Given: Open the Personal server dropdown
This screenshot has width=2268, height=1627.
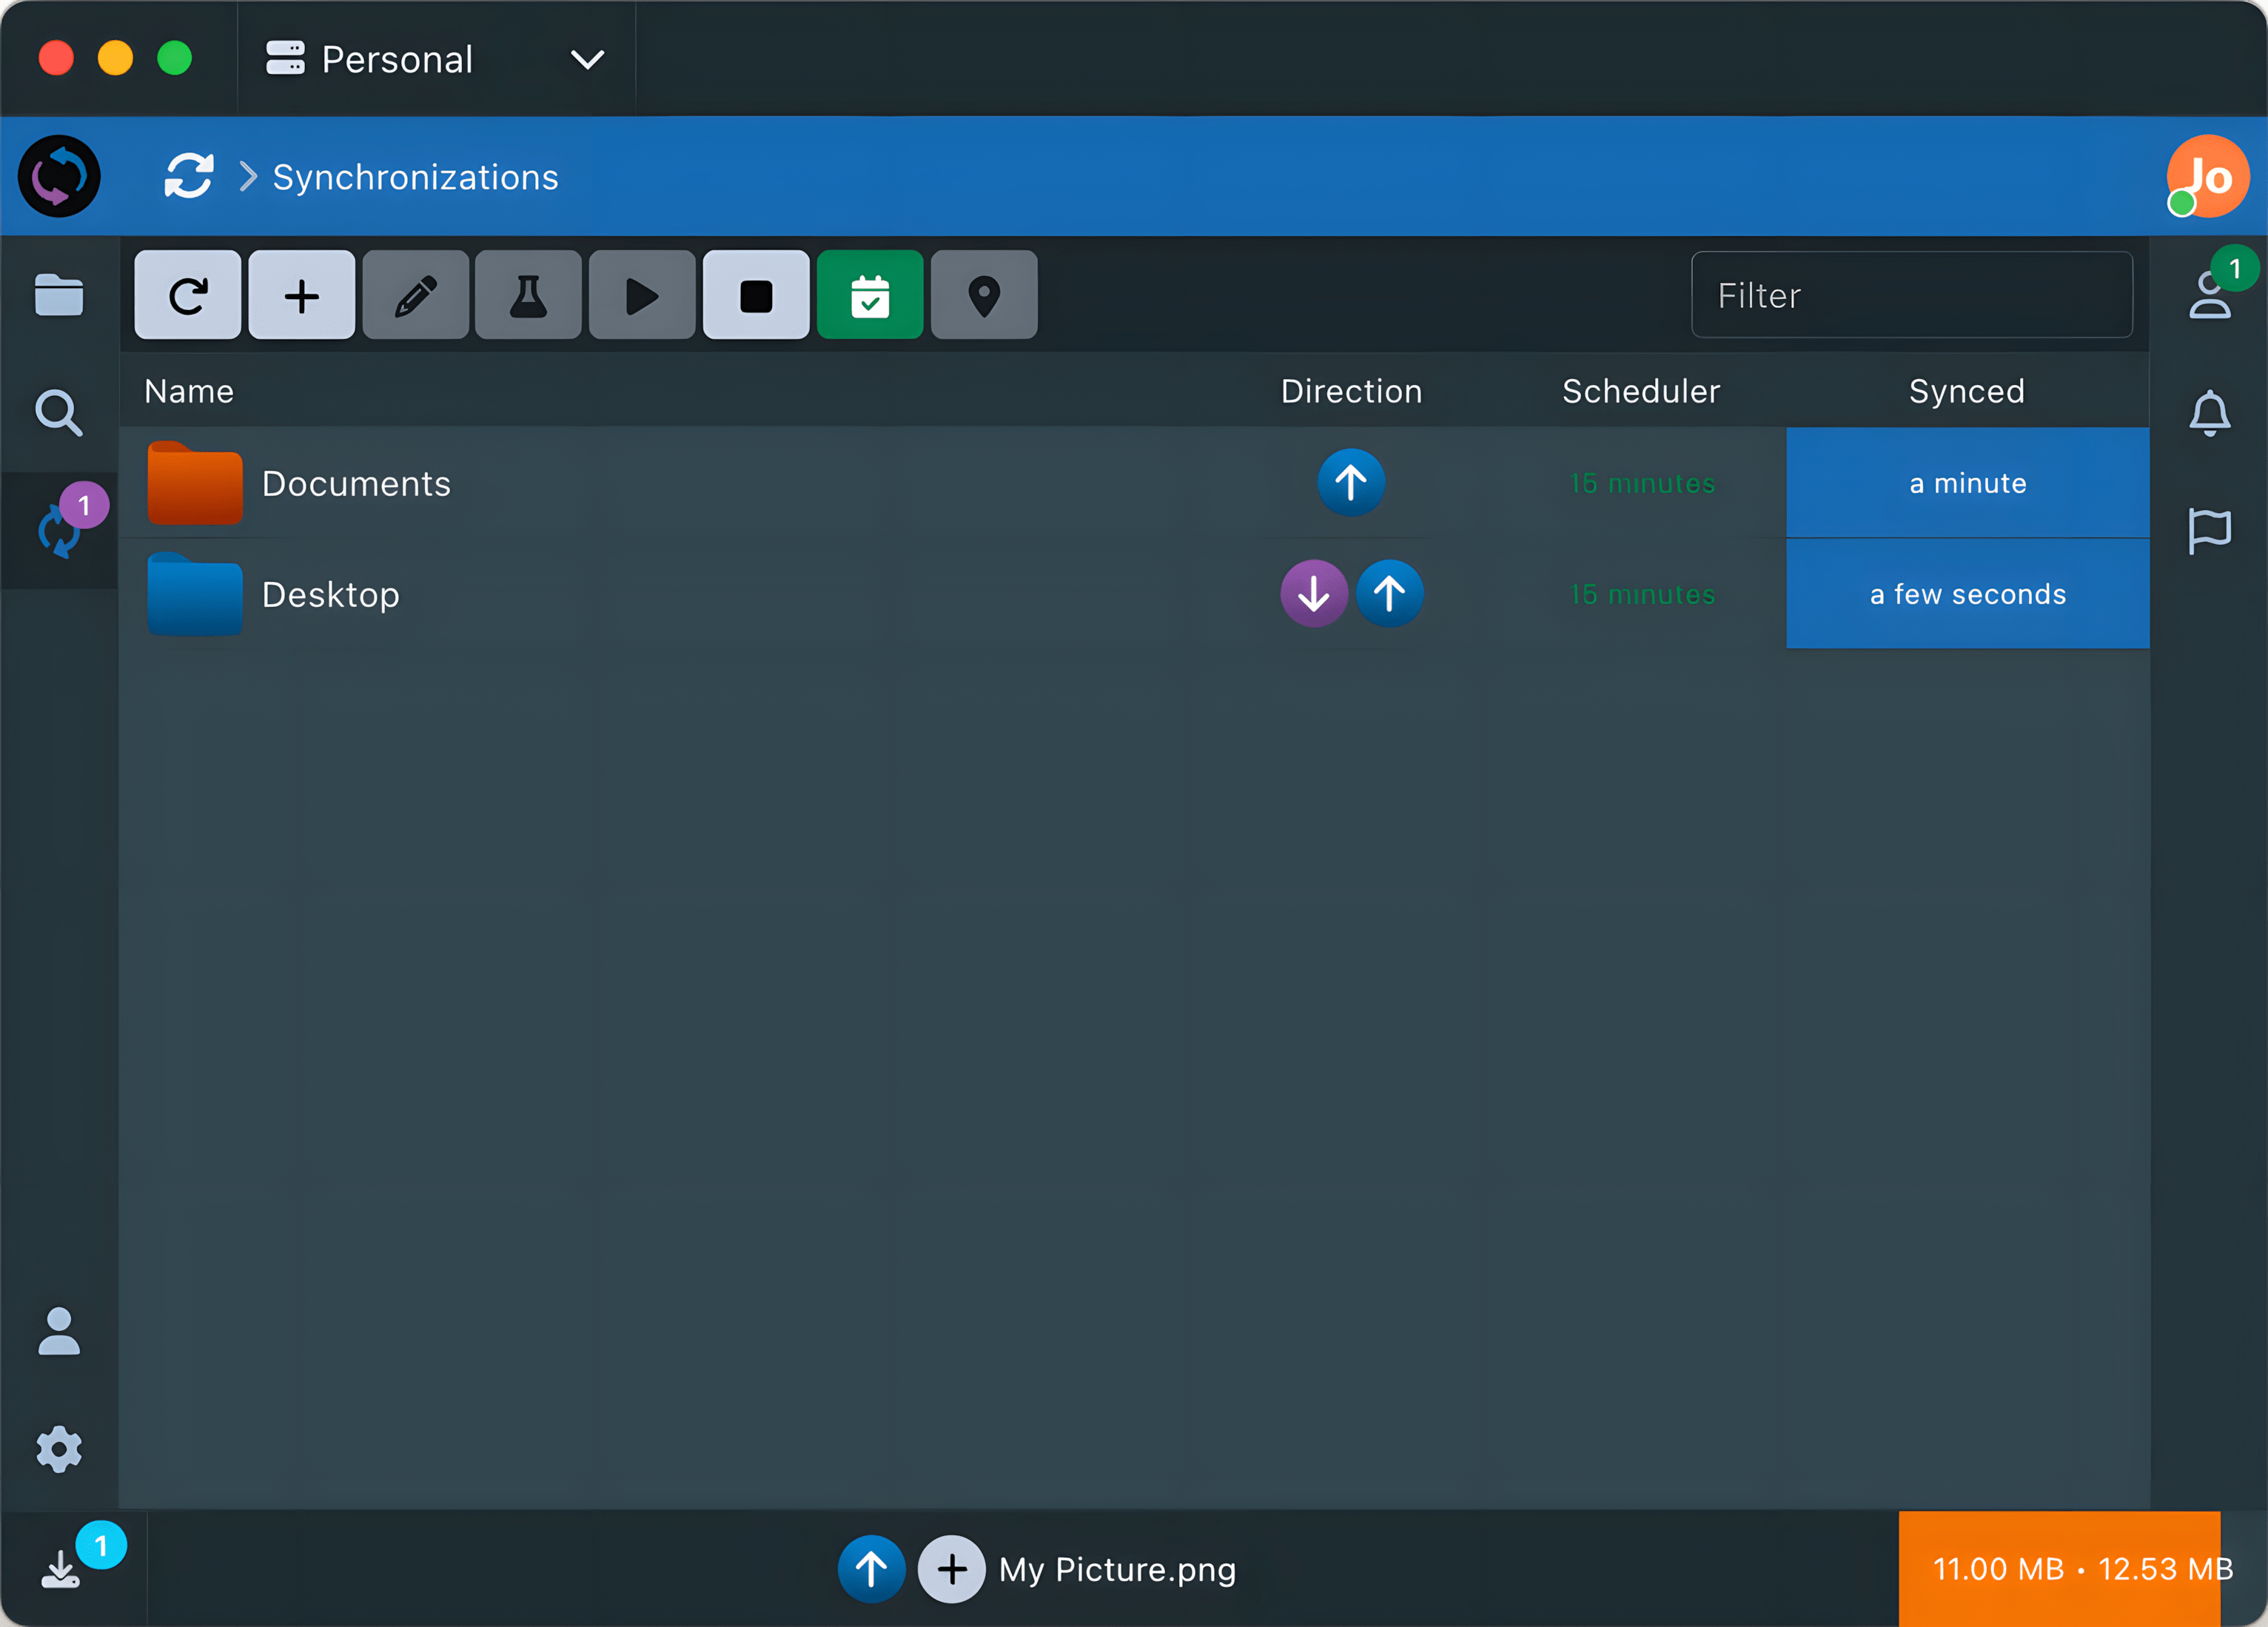Looking at the screenshot, I should point(436,59).
